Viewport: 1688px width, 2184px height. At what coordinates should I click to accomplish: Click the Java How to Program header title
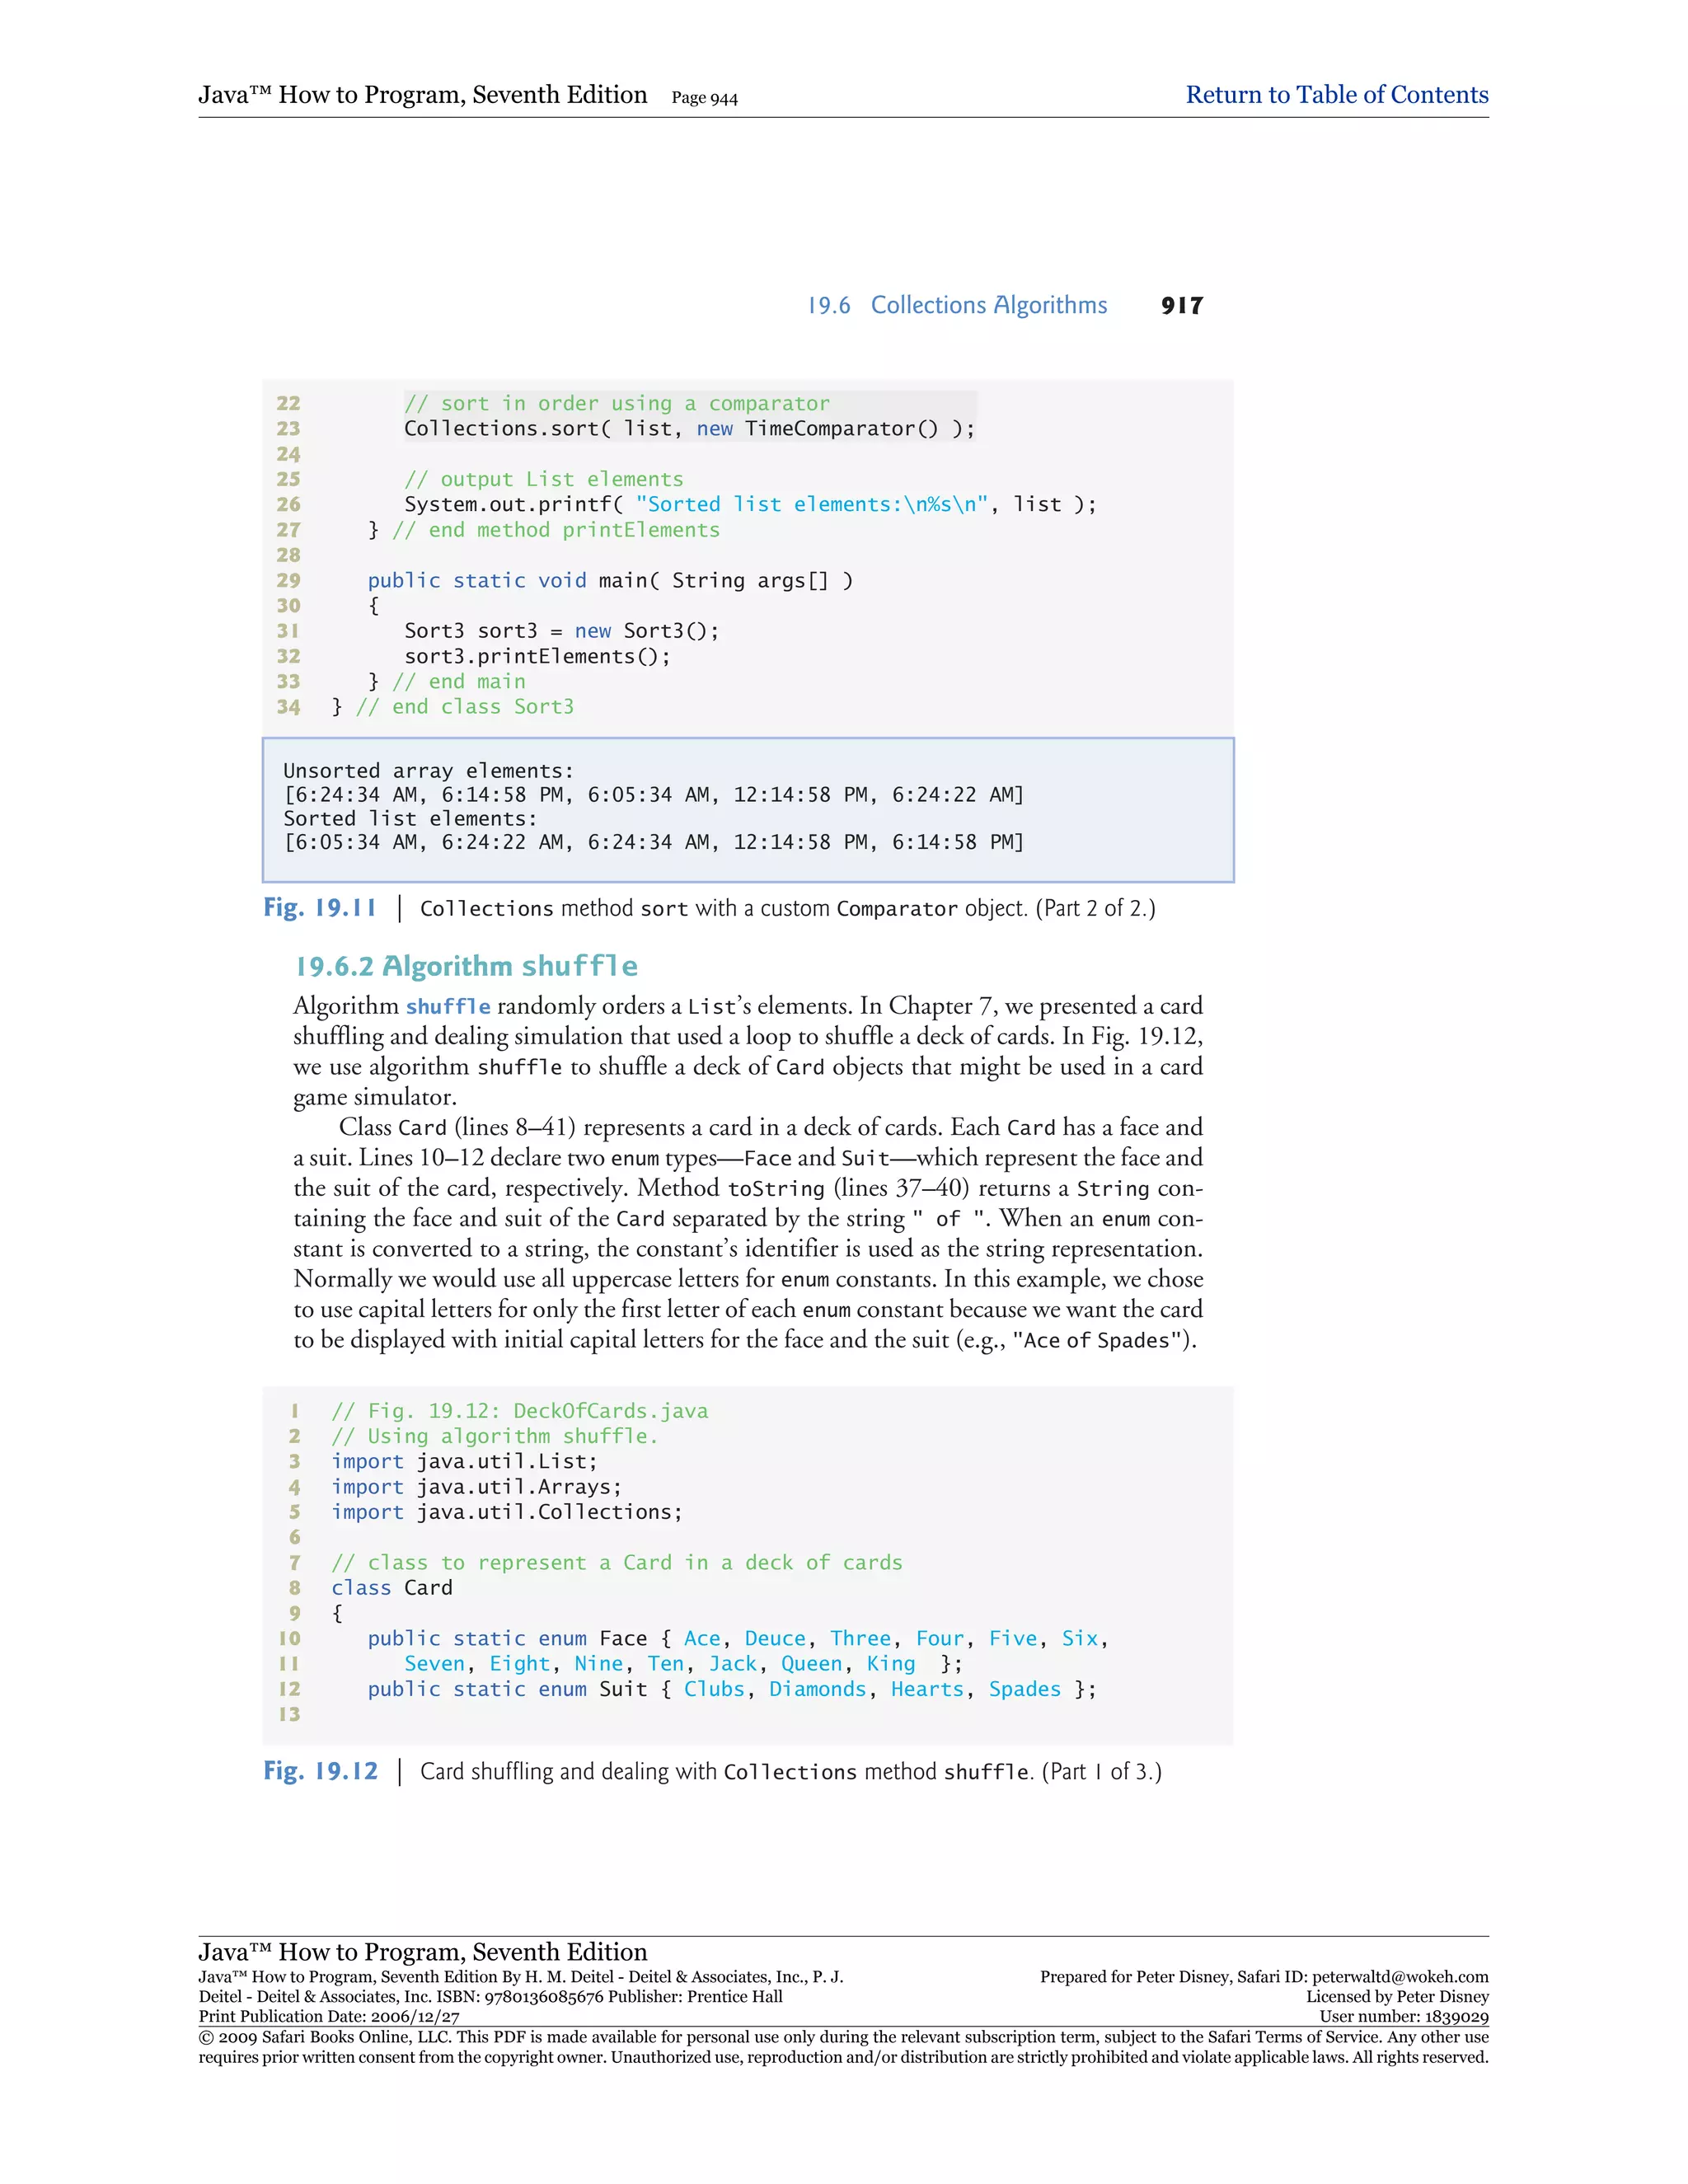click(x=422, y=95)
